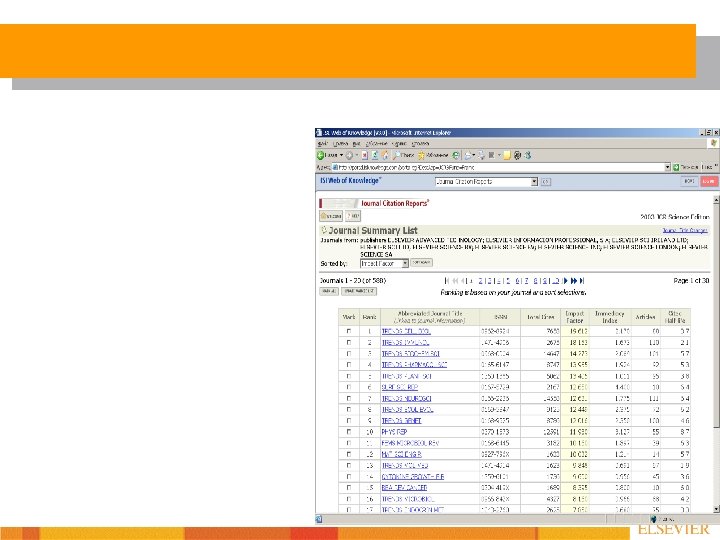Screen dimensions: 720x540
Task: Open the Journal Citation Reports product dropdown
Action: [534, 182]
